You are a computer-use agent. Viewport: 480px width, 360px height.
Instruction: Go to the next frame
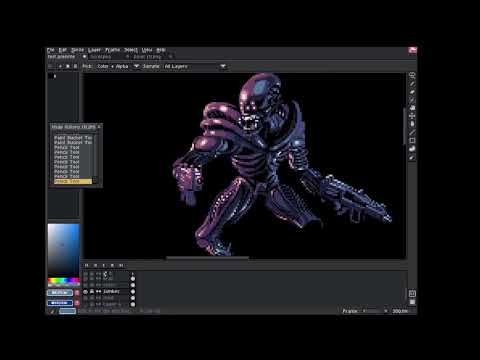pyautogui.click(x=112, y=265)
